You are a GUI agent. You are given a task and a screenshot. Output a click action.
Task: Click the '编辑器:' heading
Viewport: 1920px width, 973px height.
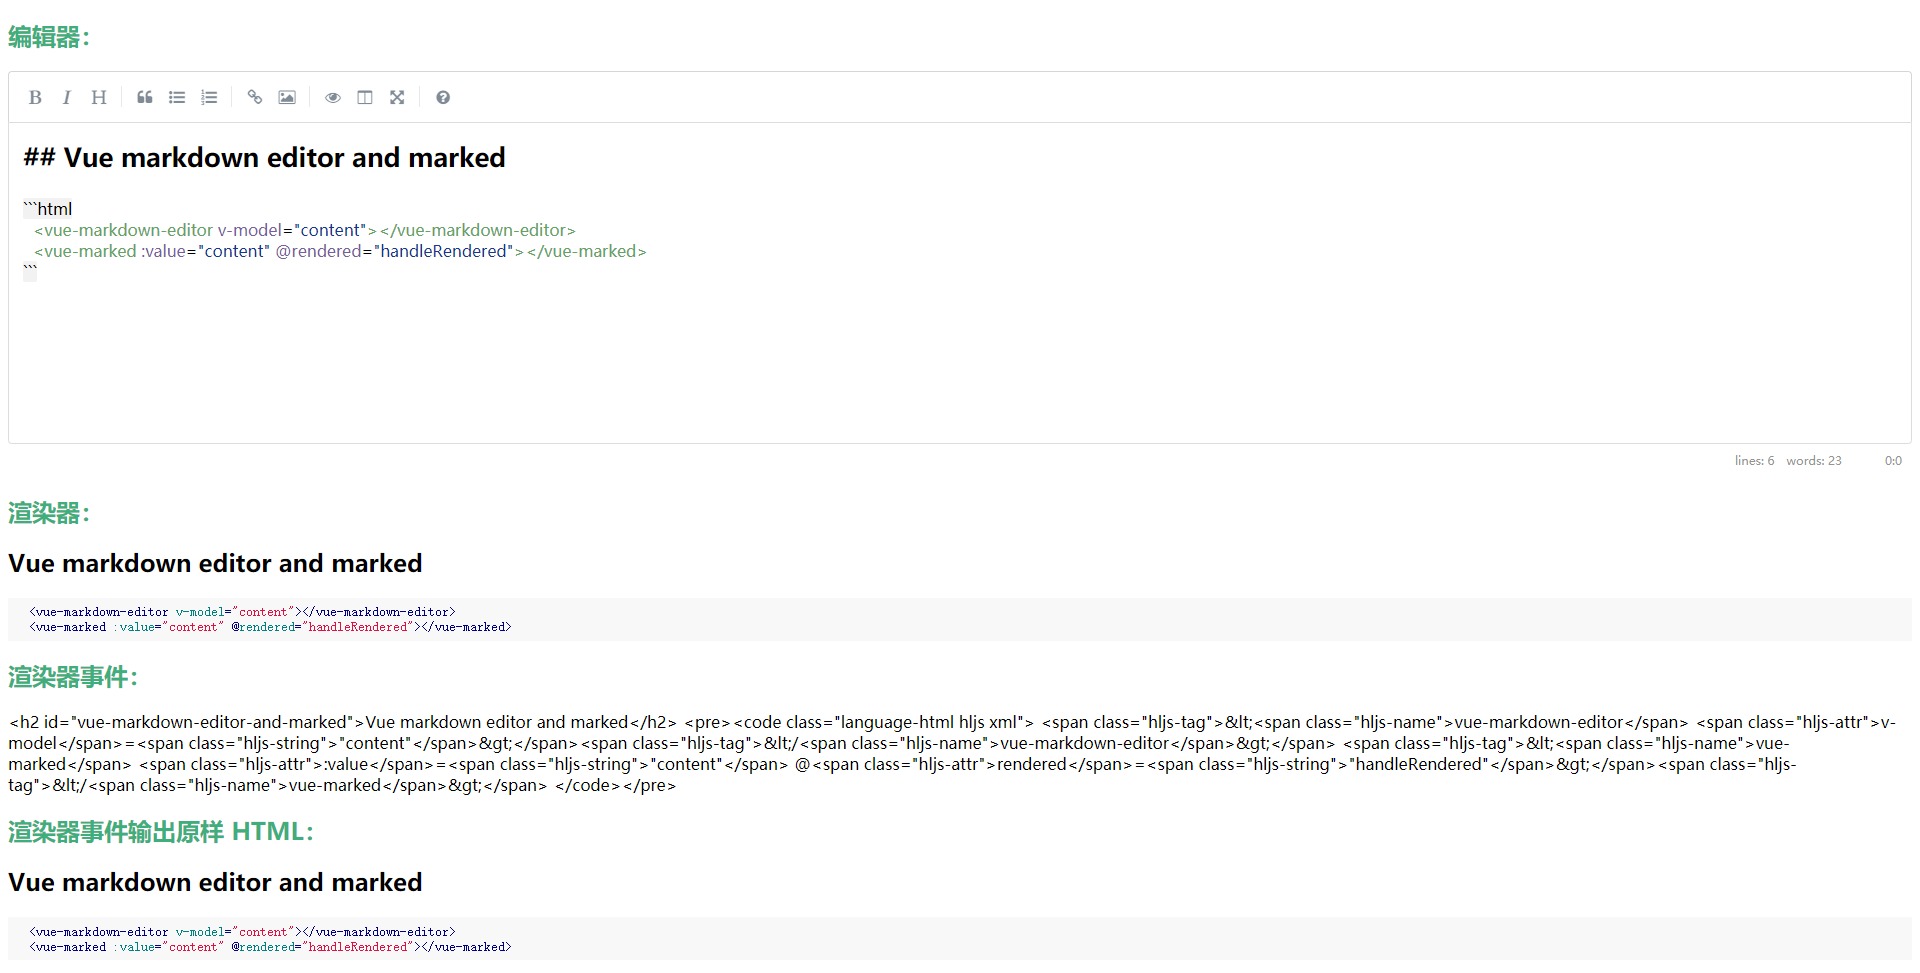(49, 37)
